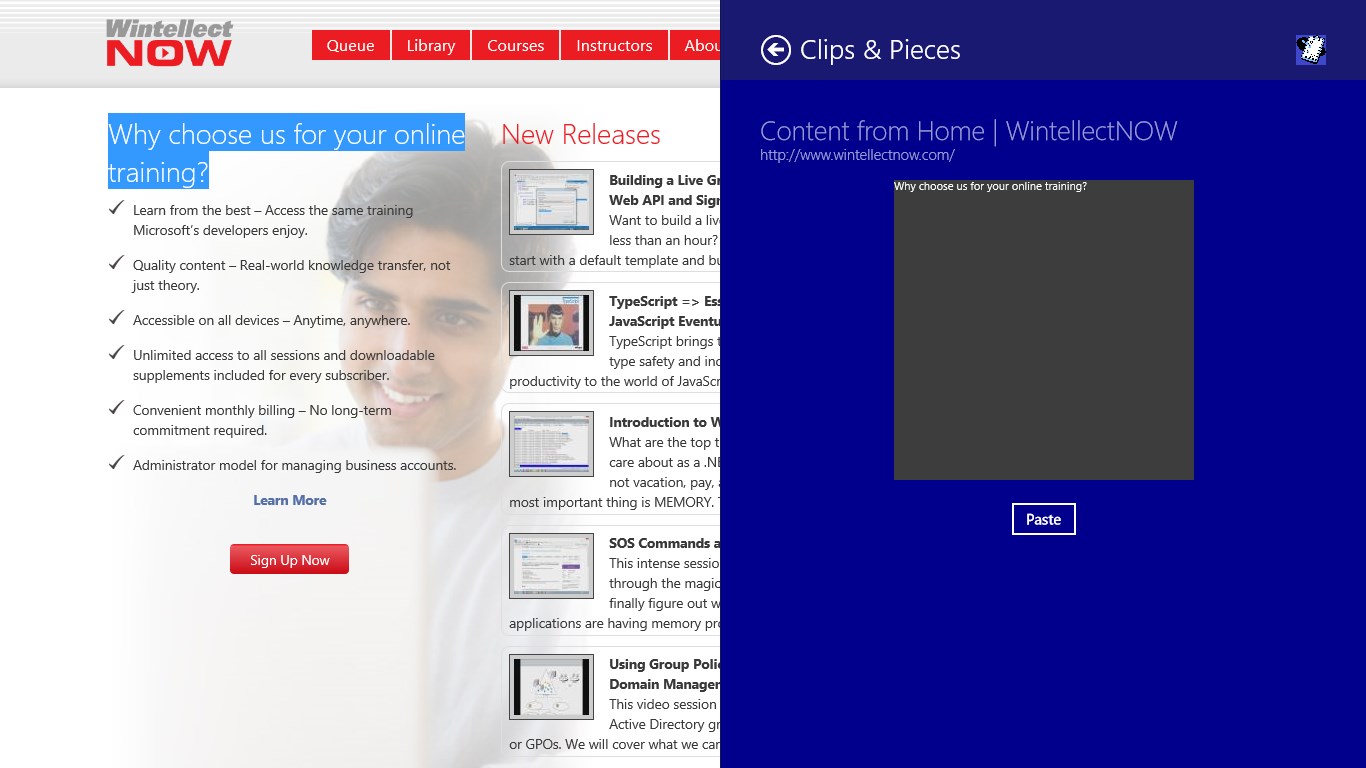Click the 'Learn from the best' bullet text

point(273,220)
